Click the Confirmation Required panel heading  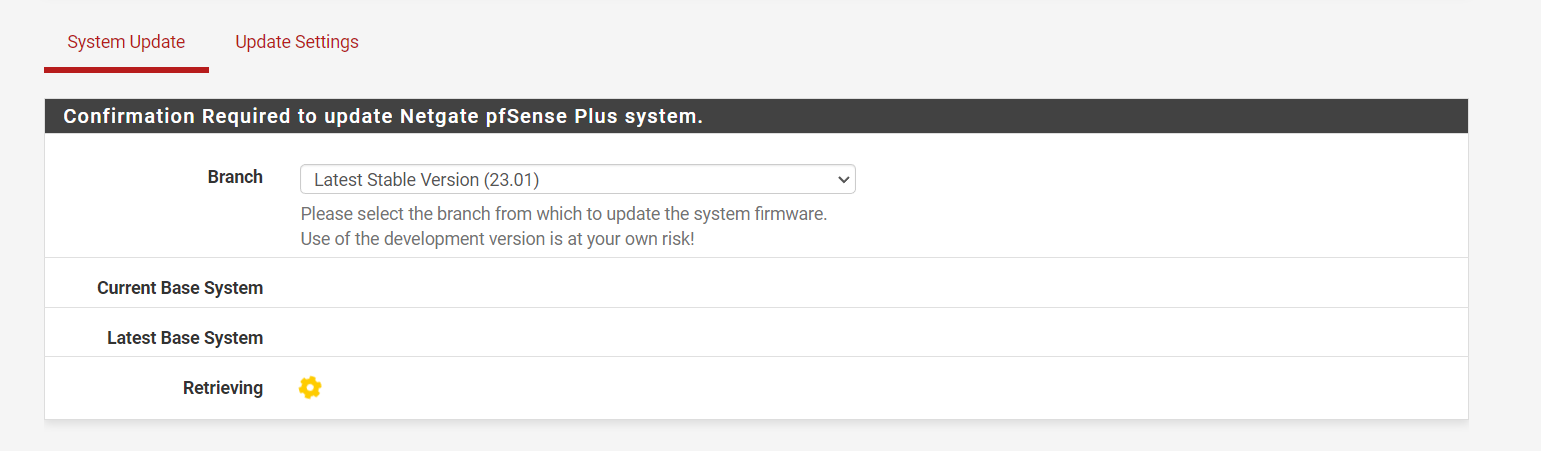pyautogui.click(x=756, y=116)
